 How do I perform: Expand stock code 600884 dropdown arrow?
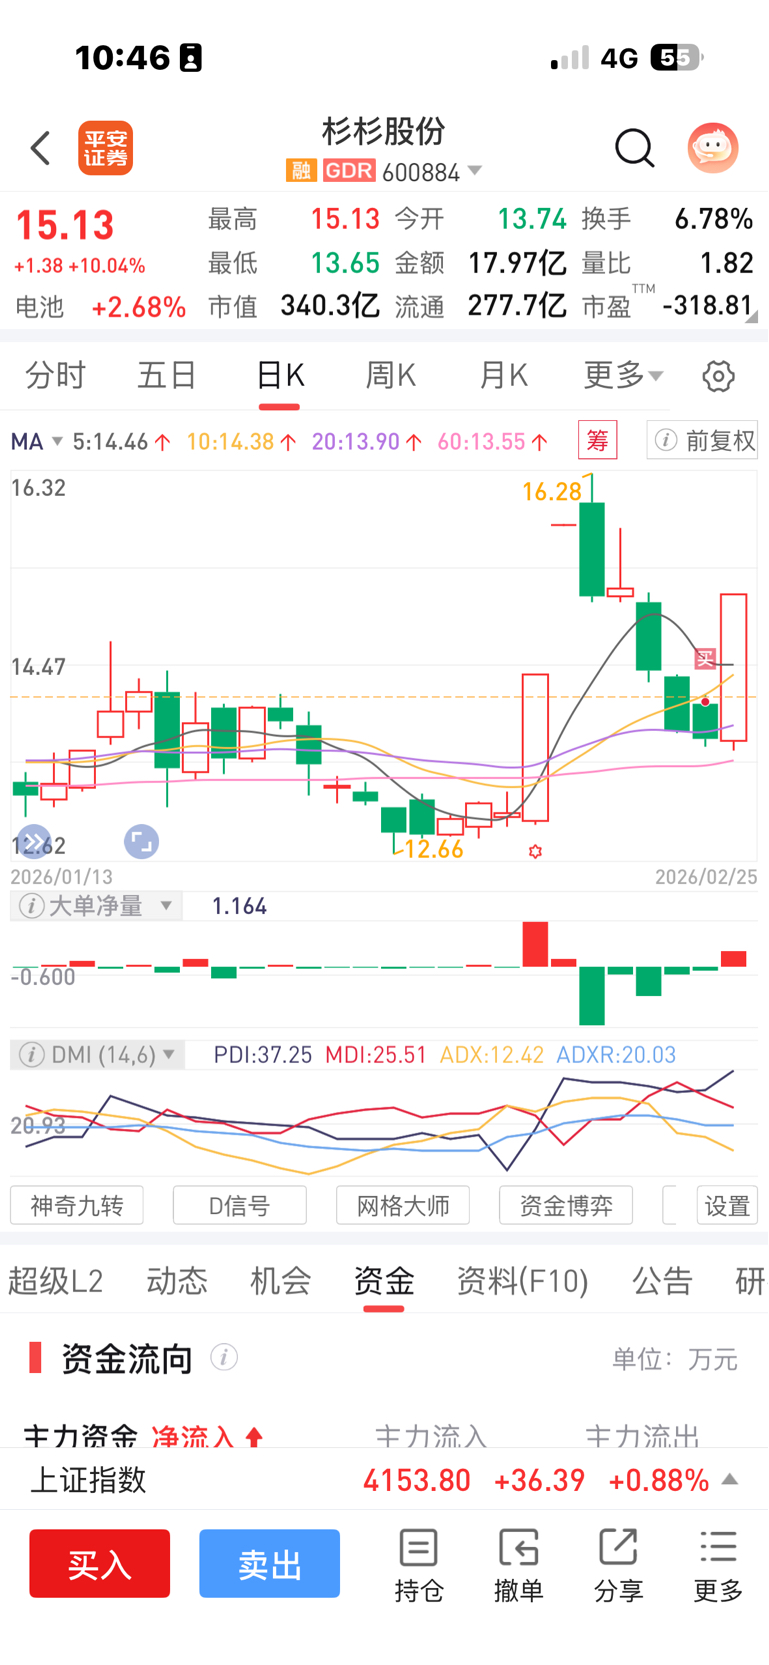[x=475, y=171]
